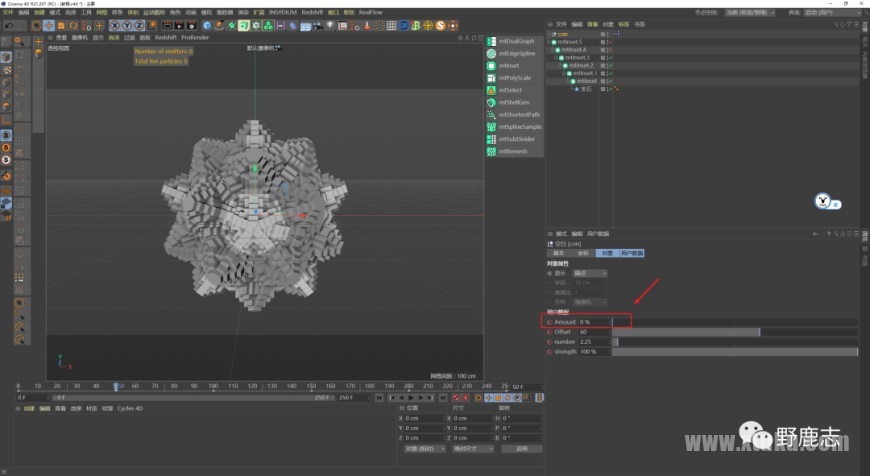Disable the mtInset.2 generator checkmark
The width and height of the screenshot is (870, 476).
pyautogui.click(x=610, y=65)
